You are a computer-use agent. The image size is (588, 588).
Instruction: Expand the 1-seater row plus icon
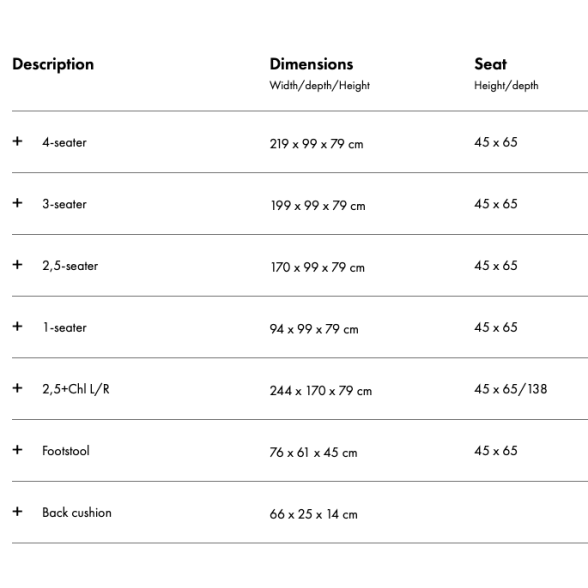coord(17,326)
